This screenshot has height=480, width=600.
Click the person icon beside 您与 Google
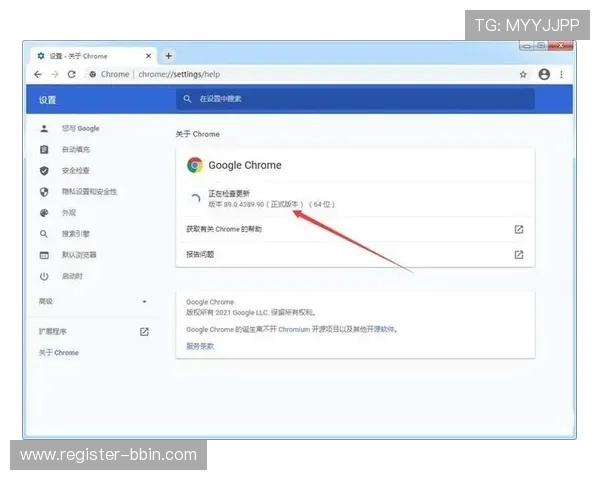coord(44,129)
